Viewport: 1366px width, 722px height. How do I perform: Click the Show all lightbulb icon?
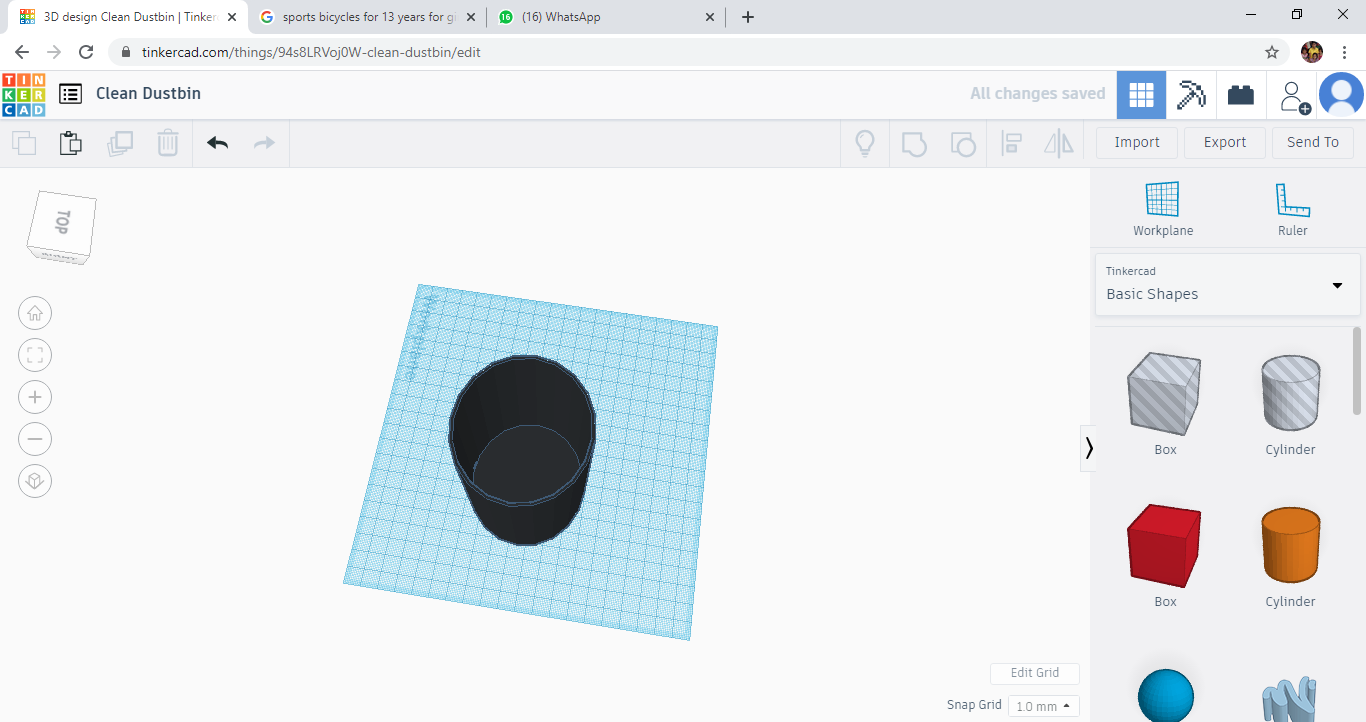[865, 143]
